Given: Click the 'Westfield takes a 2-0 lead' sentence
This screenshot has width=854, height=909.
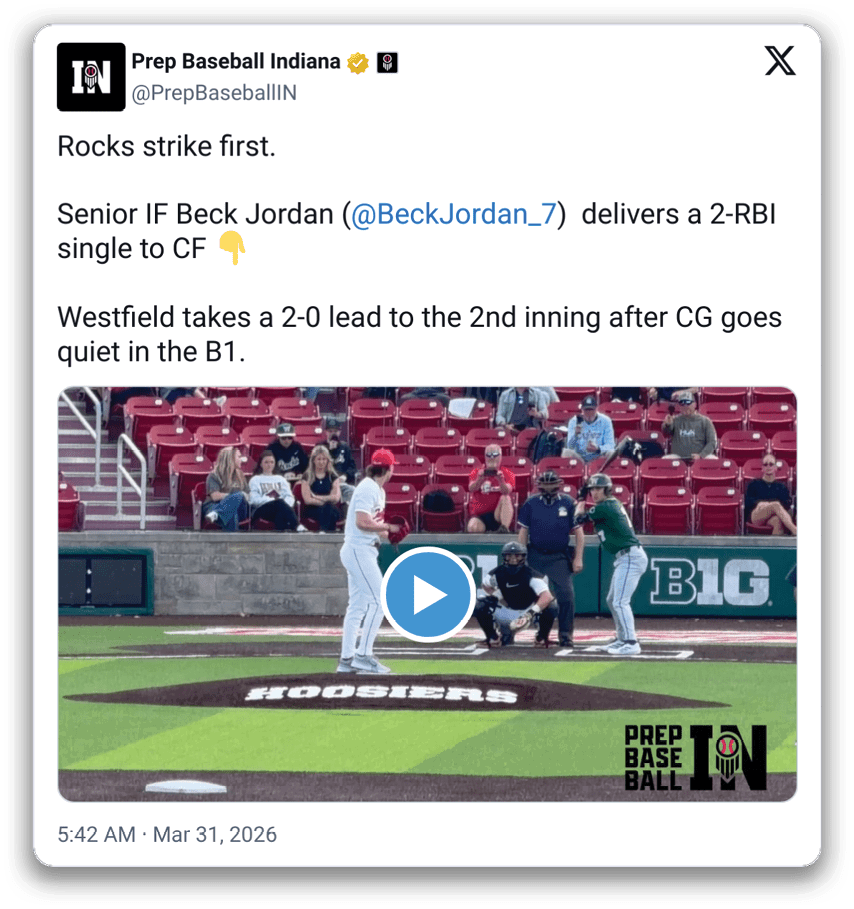Looking at the screenshot, I should coord(419,334).
